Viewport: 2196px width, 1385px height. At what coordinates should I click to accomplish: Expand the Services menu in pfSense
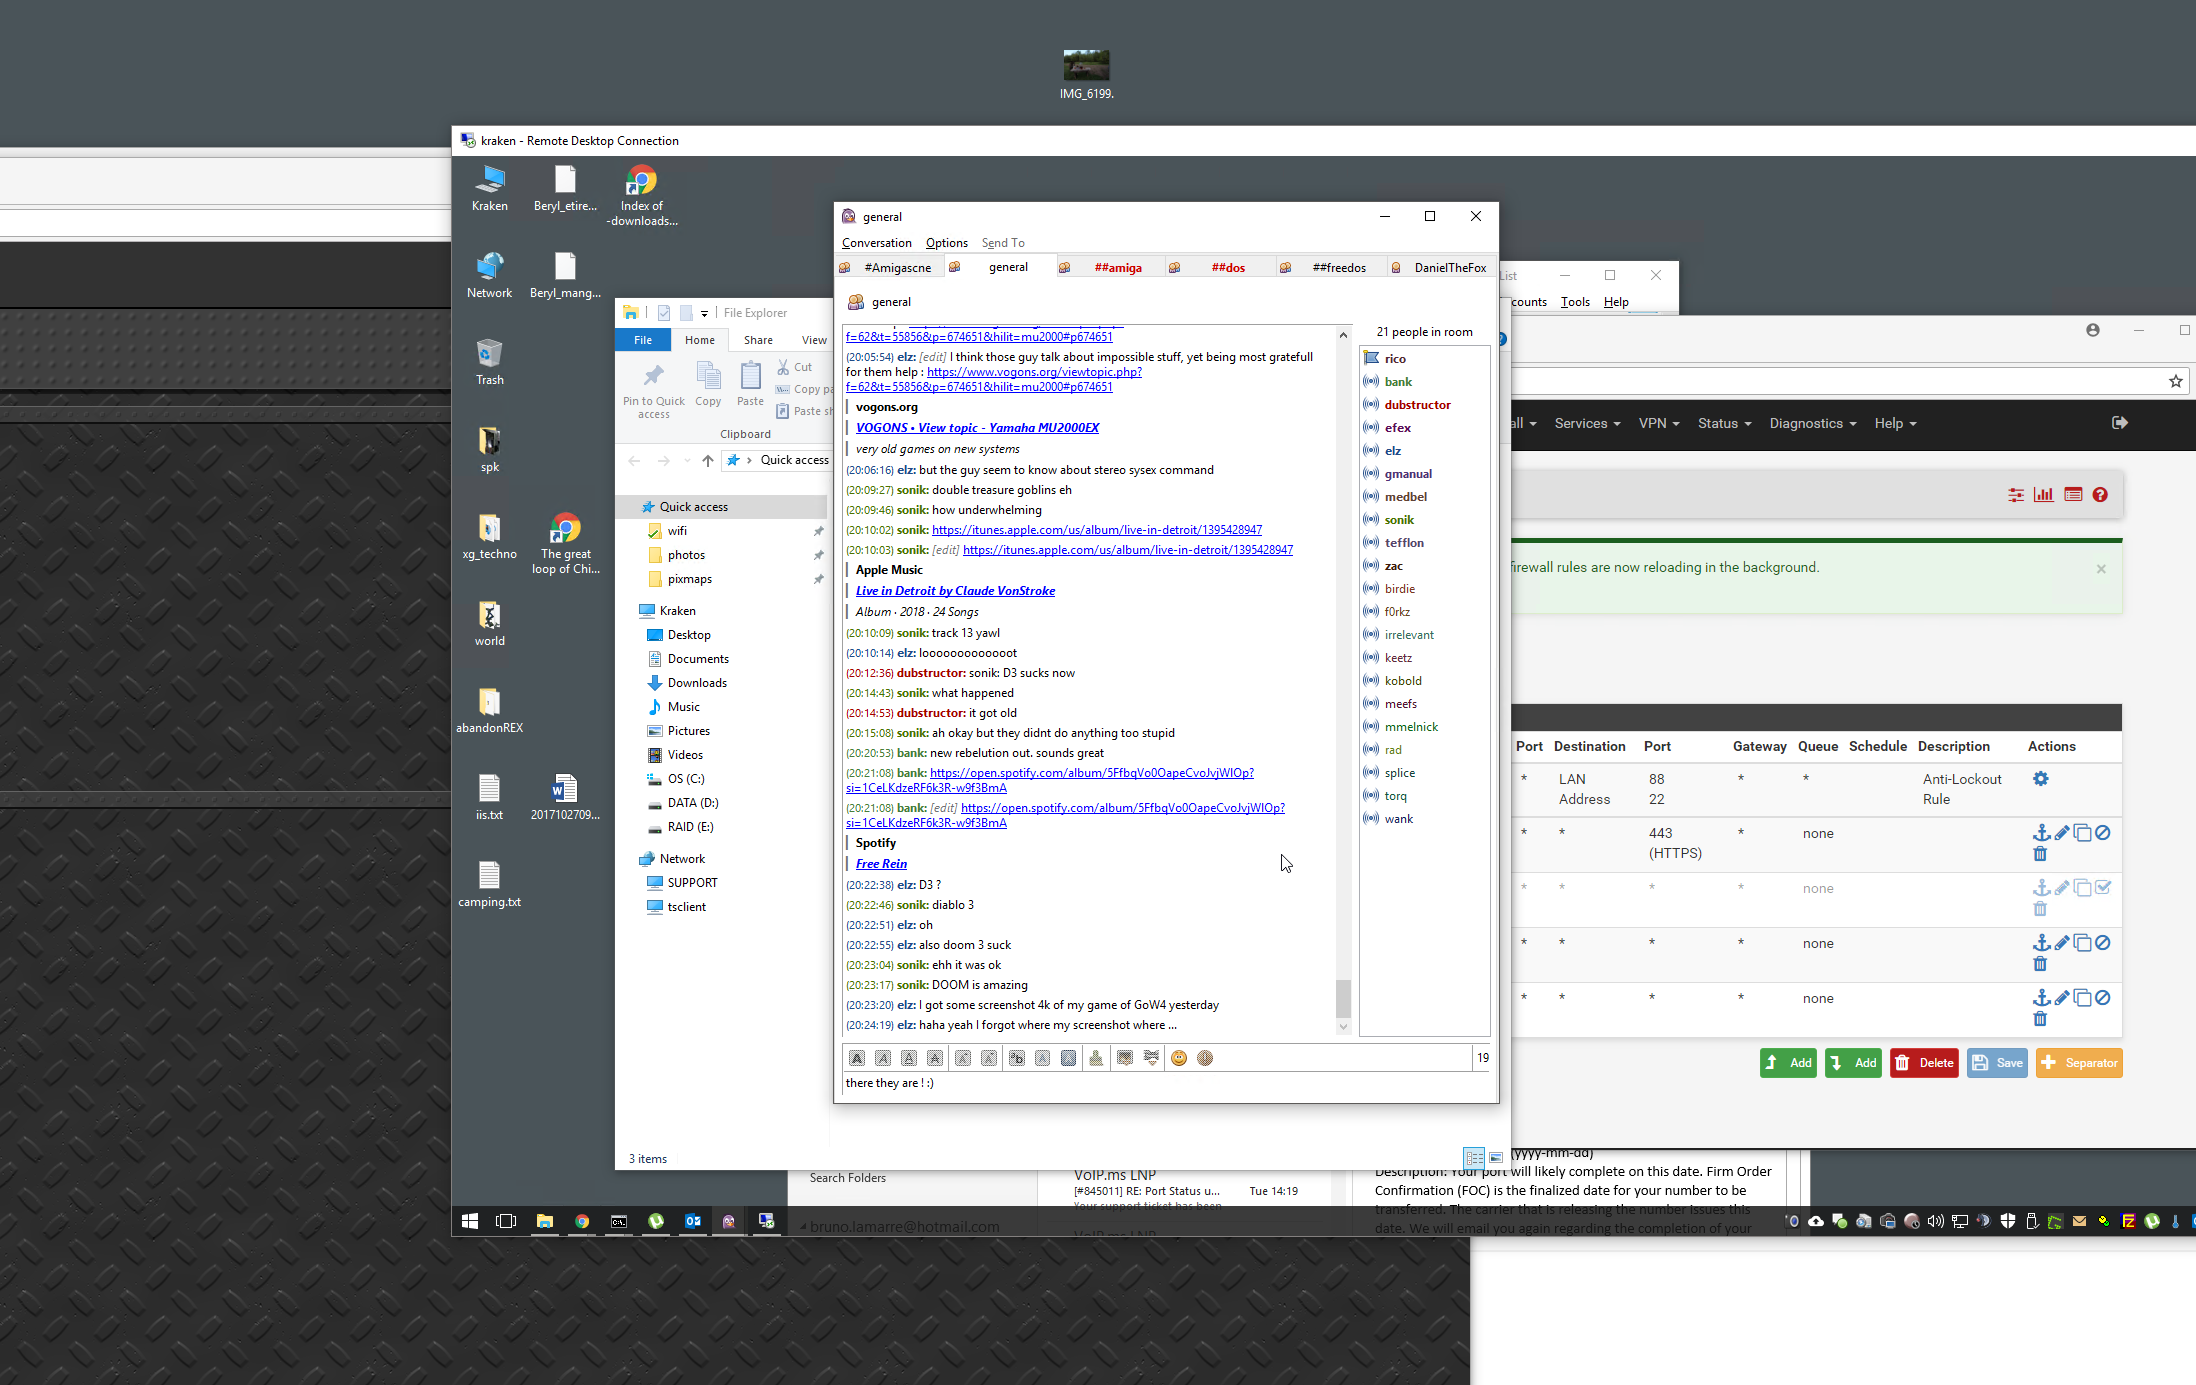(1587, 423)
